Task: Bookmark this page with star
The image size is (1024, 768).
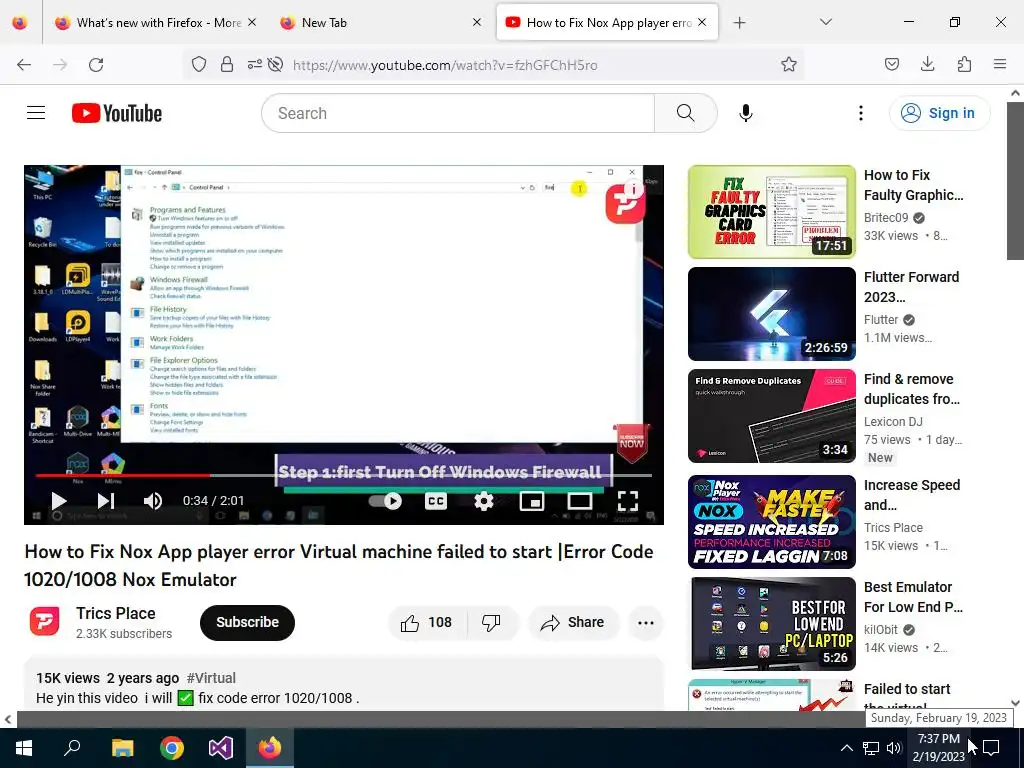Action: click(788, 65)
